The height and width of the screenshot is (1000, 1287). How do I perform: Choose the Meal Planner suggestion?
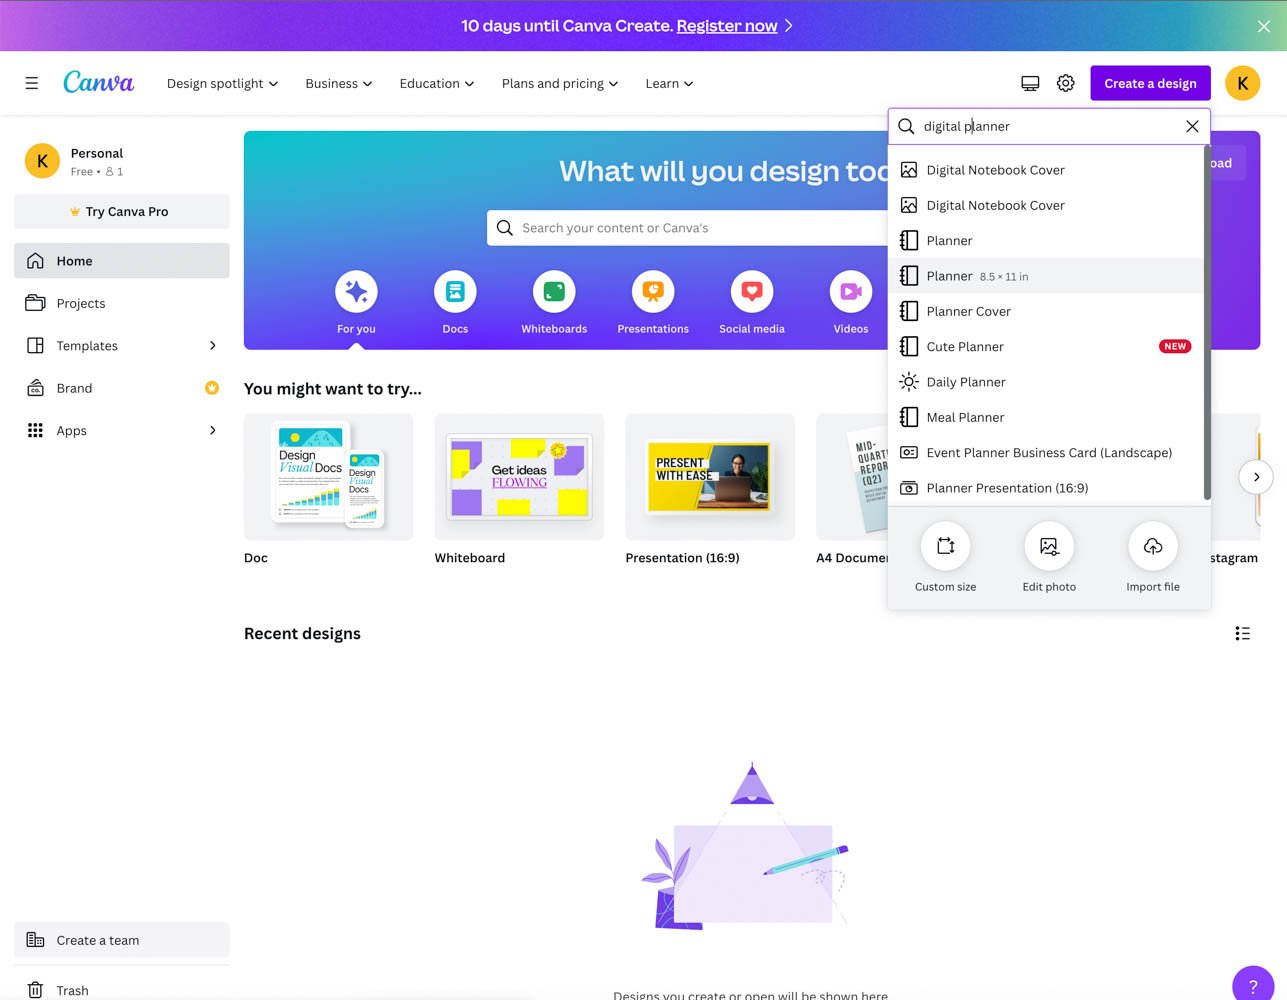click(1045, 417)
